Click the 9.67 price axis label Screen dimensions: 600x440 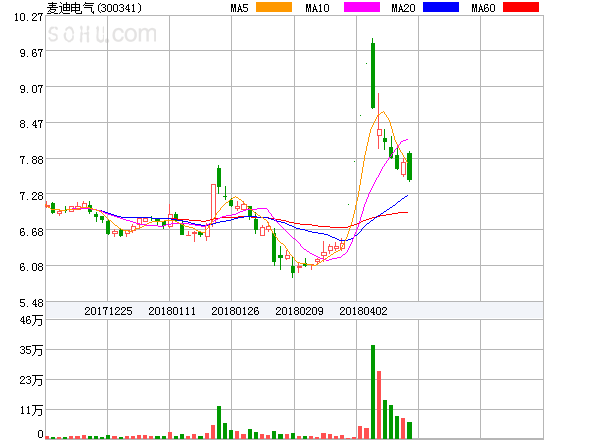pos(31,53)
